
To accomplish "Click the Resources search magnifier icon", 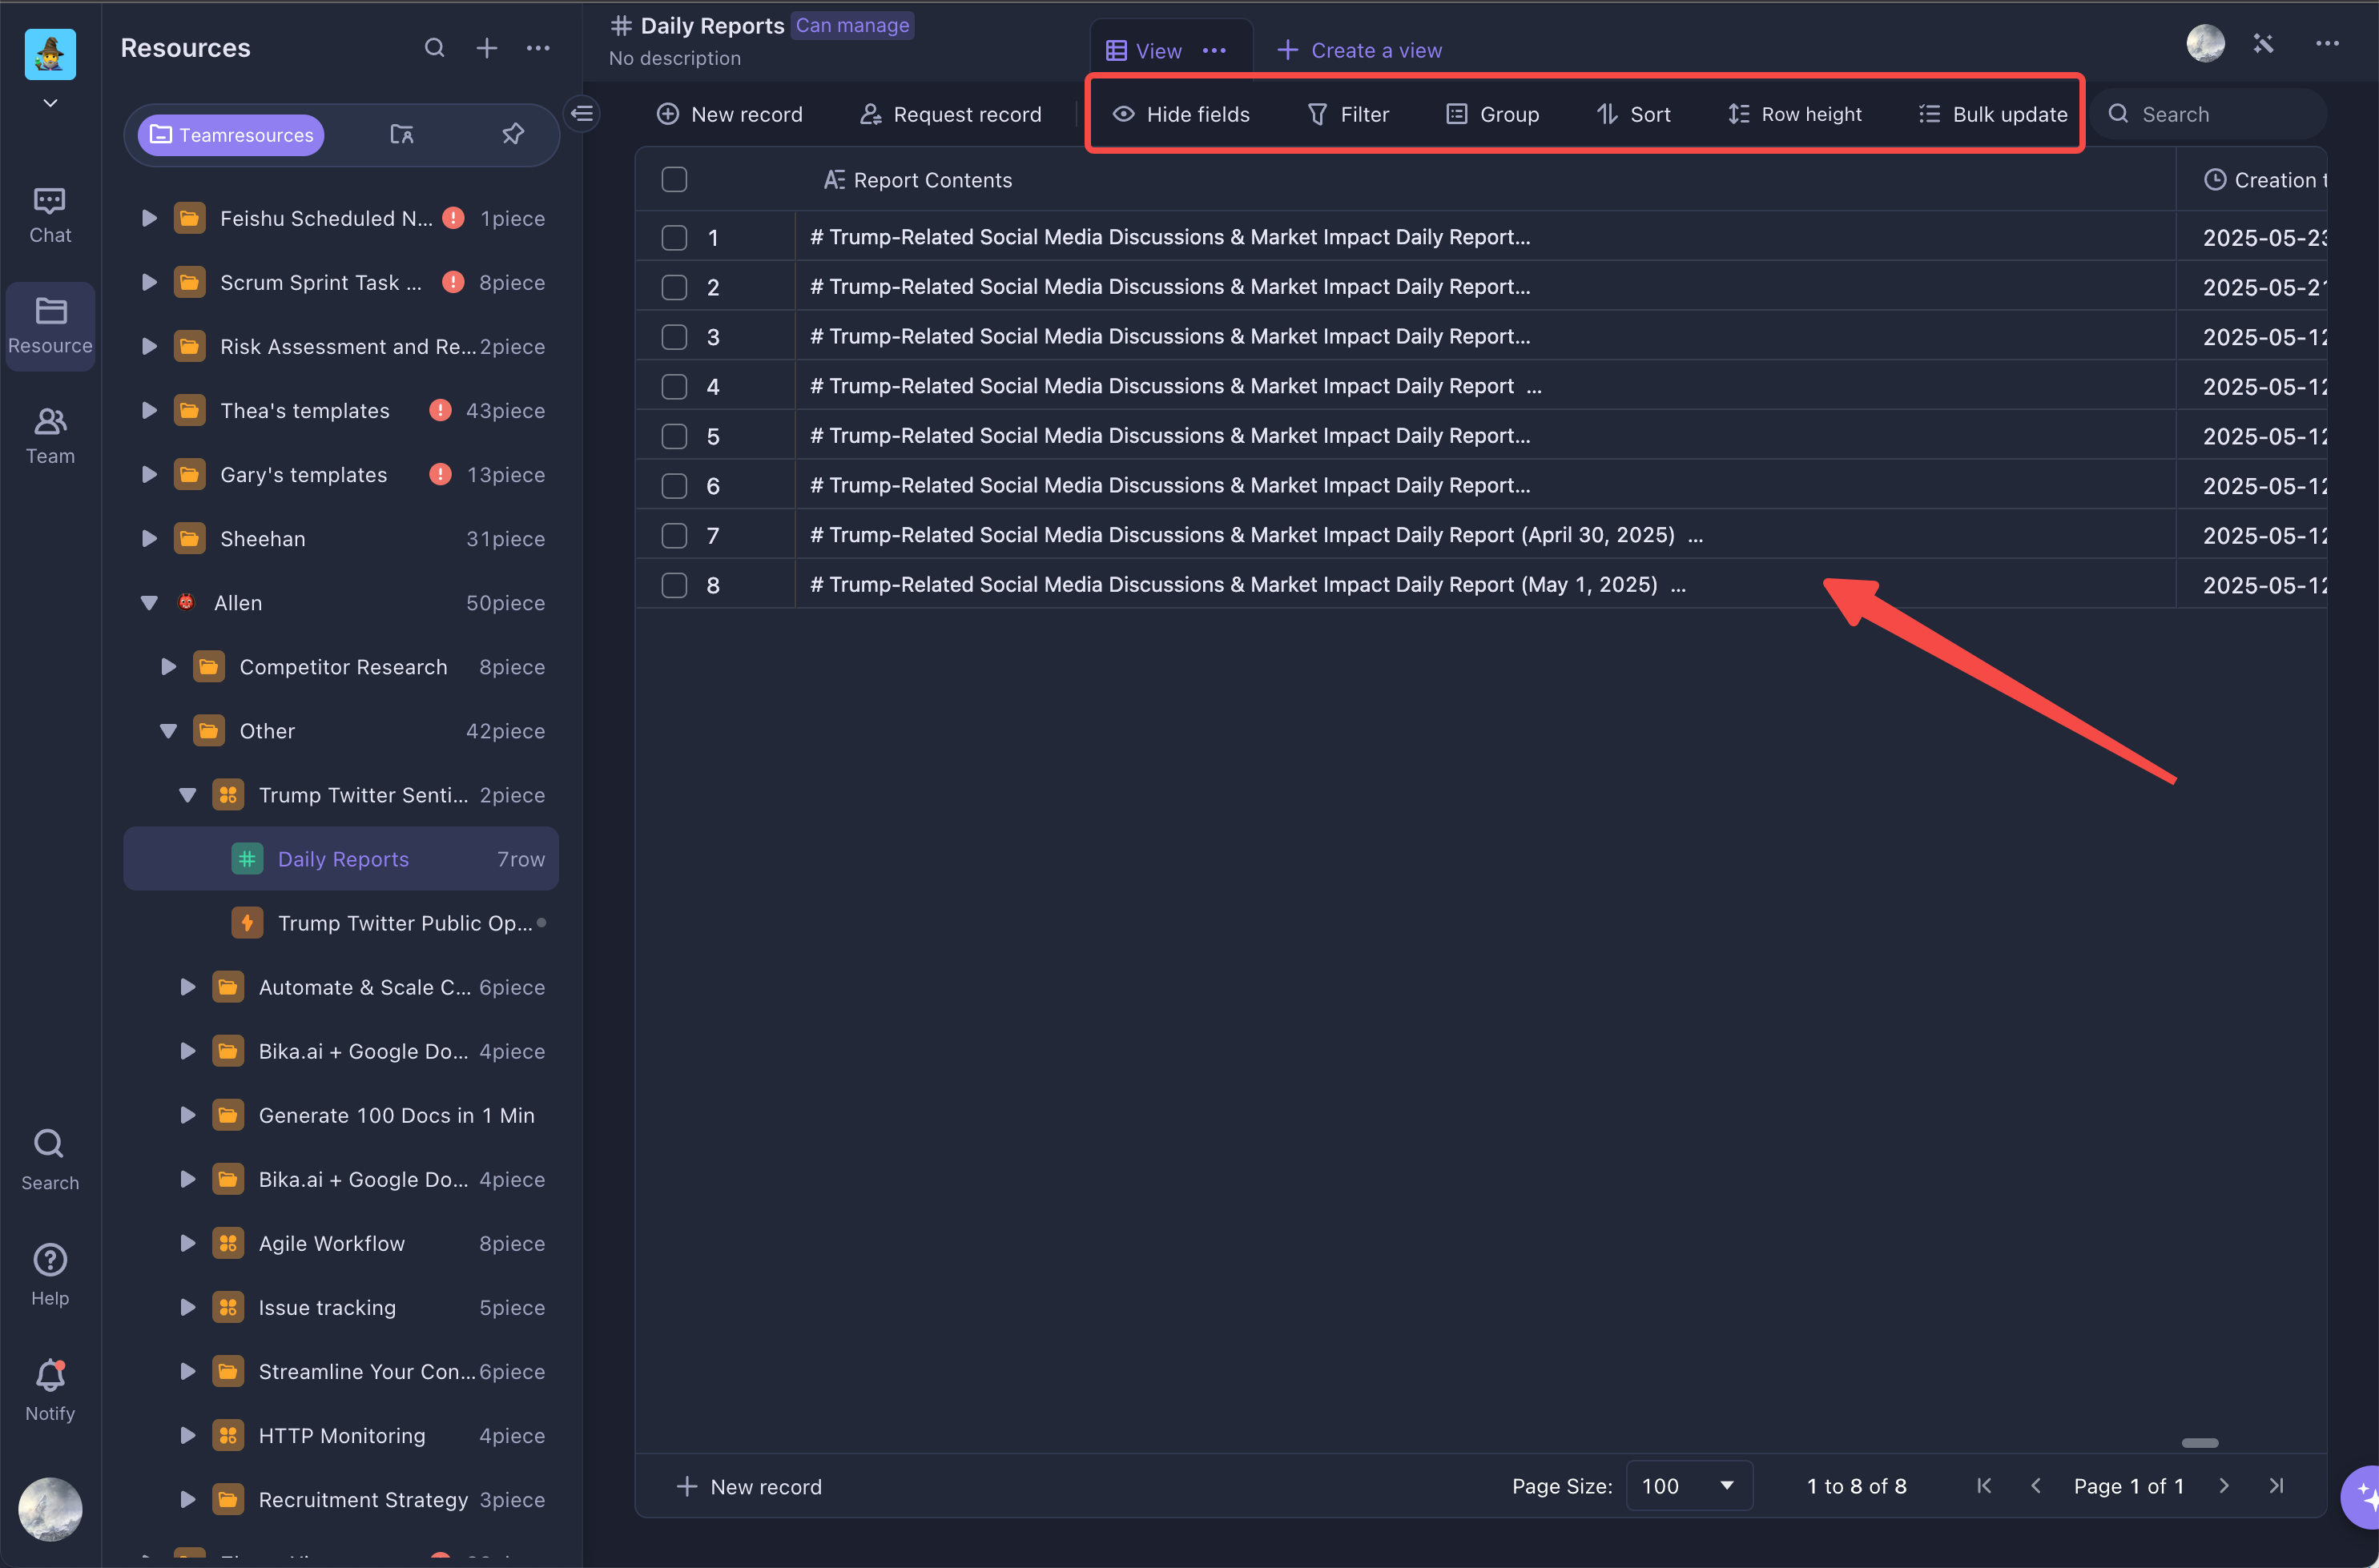I will (434, 48).
